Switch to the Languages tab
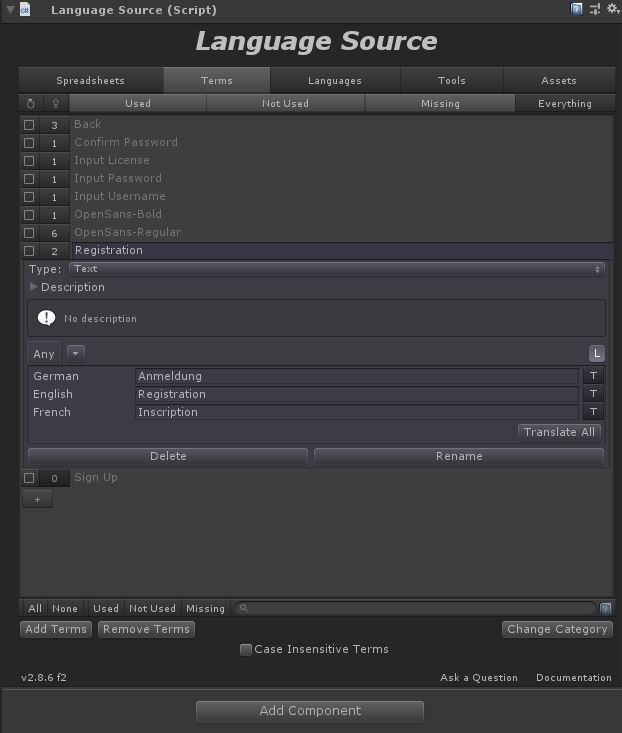The width and height of the screenshot is (622, 733). tap(335, 81)
